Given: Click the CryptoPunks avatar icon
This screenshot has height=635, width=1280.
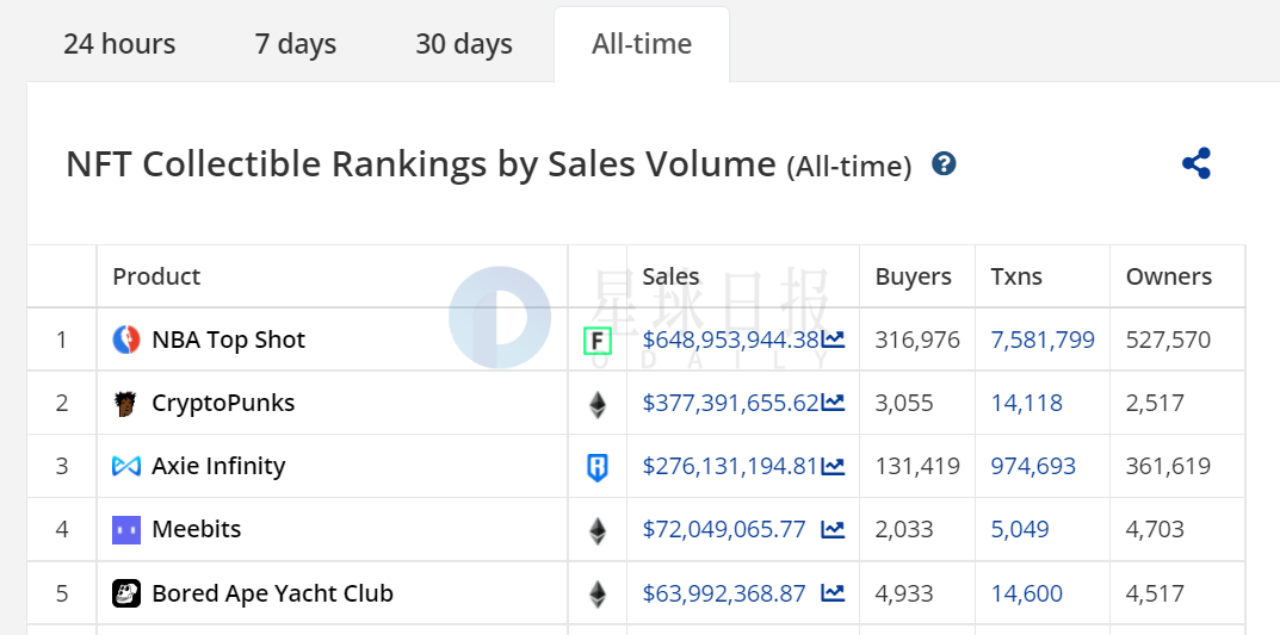Looking at the screenshot, I should click(126, 403).
